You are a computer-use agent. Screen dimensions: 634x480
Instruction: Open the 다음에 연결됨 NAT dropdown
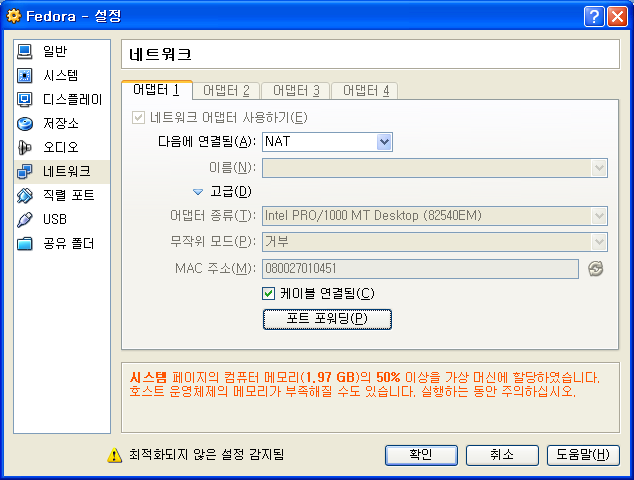(x=327, y=142)
